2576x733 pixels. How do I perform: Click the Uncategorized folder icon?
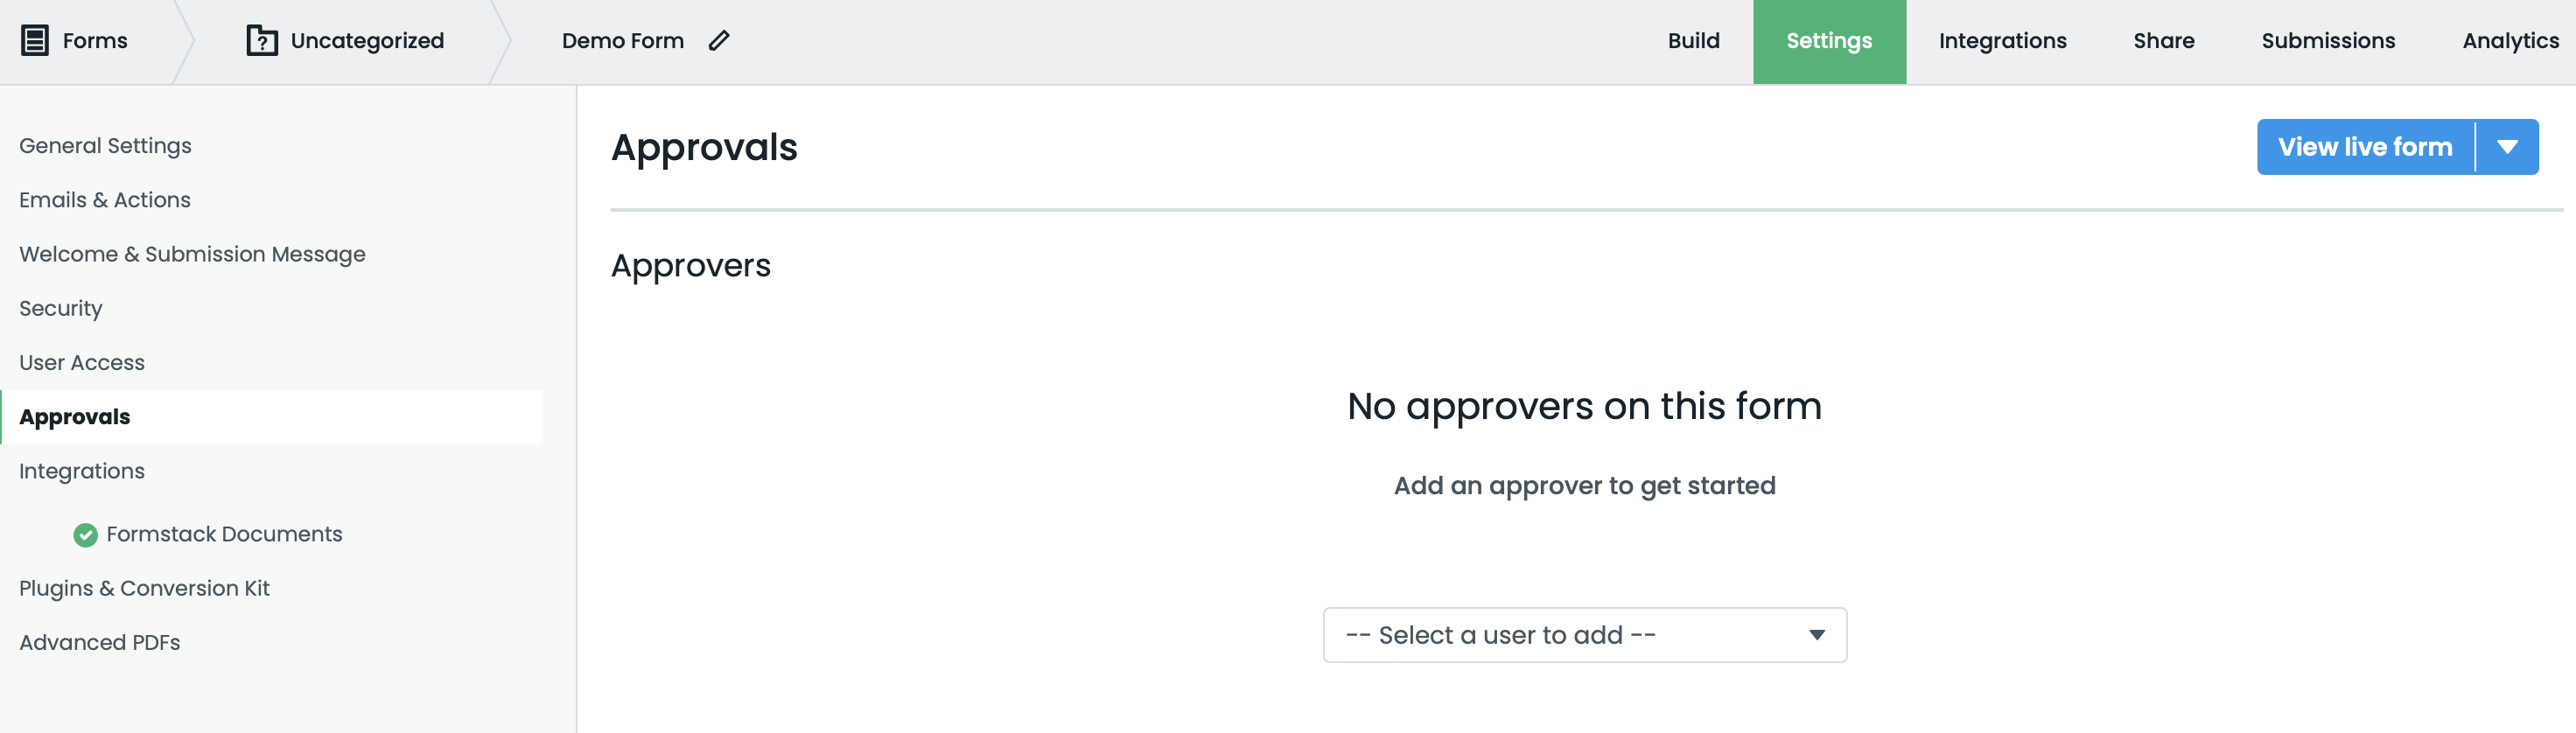pyautogui.click(x=262, y=41)
